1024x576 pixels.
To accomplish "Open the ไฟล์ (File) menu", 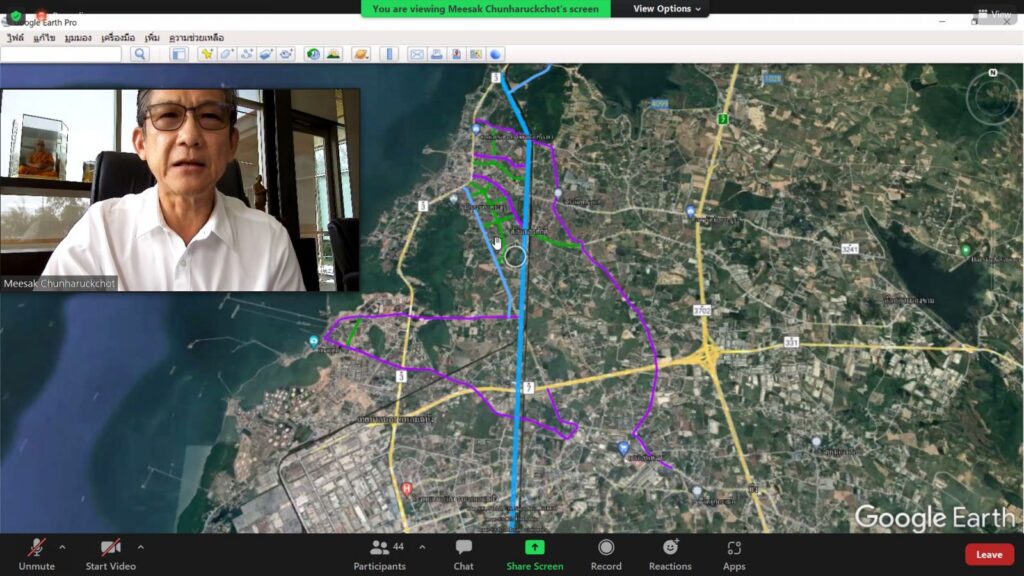I will (x=15, y=37).
